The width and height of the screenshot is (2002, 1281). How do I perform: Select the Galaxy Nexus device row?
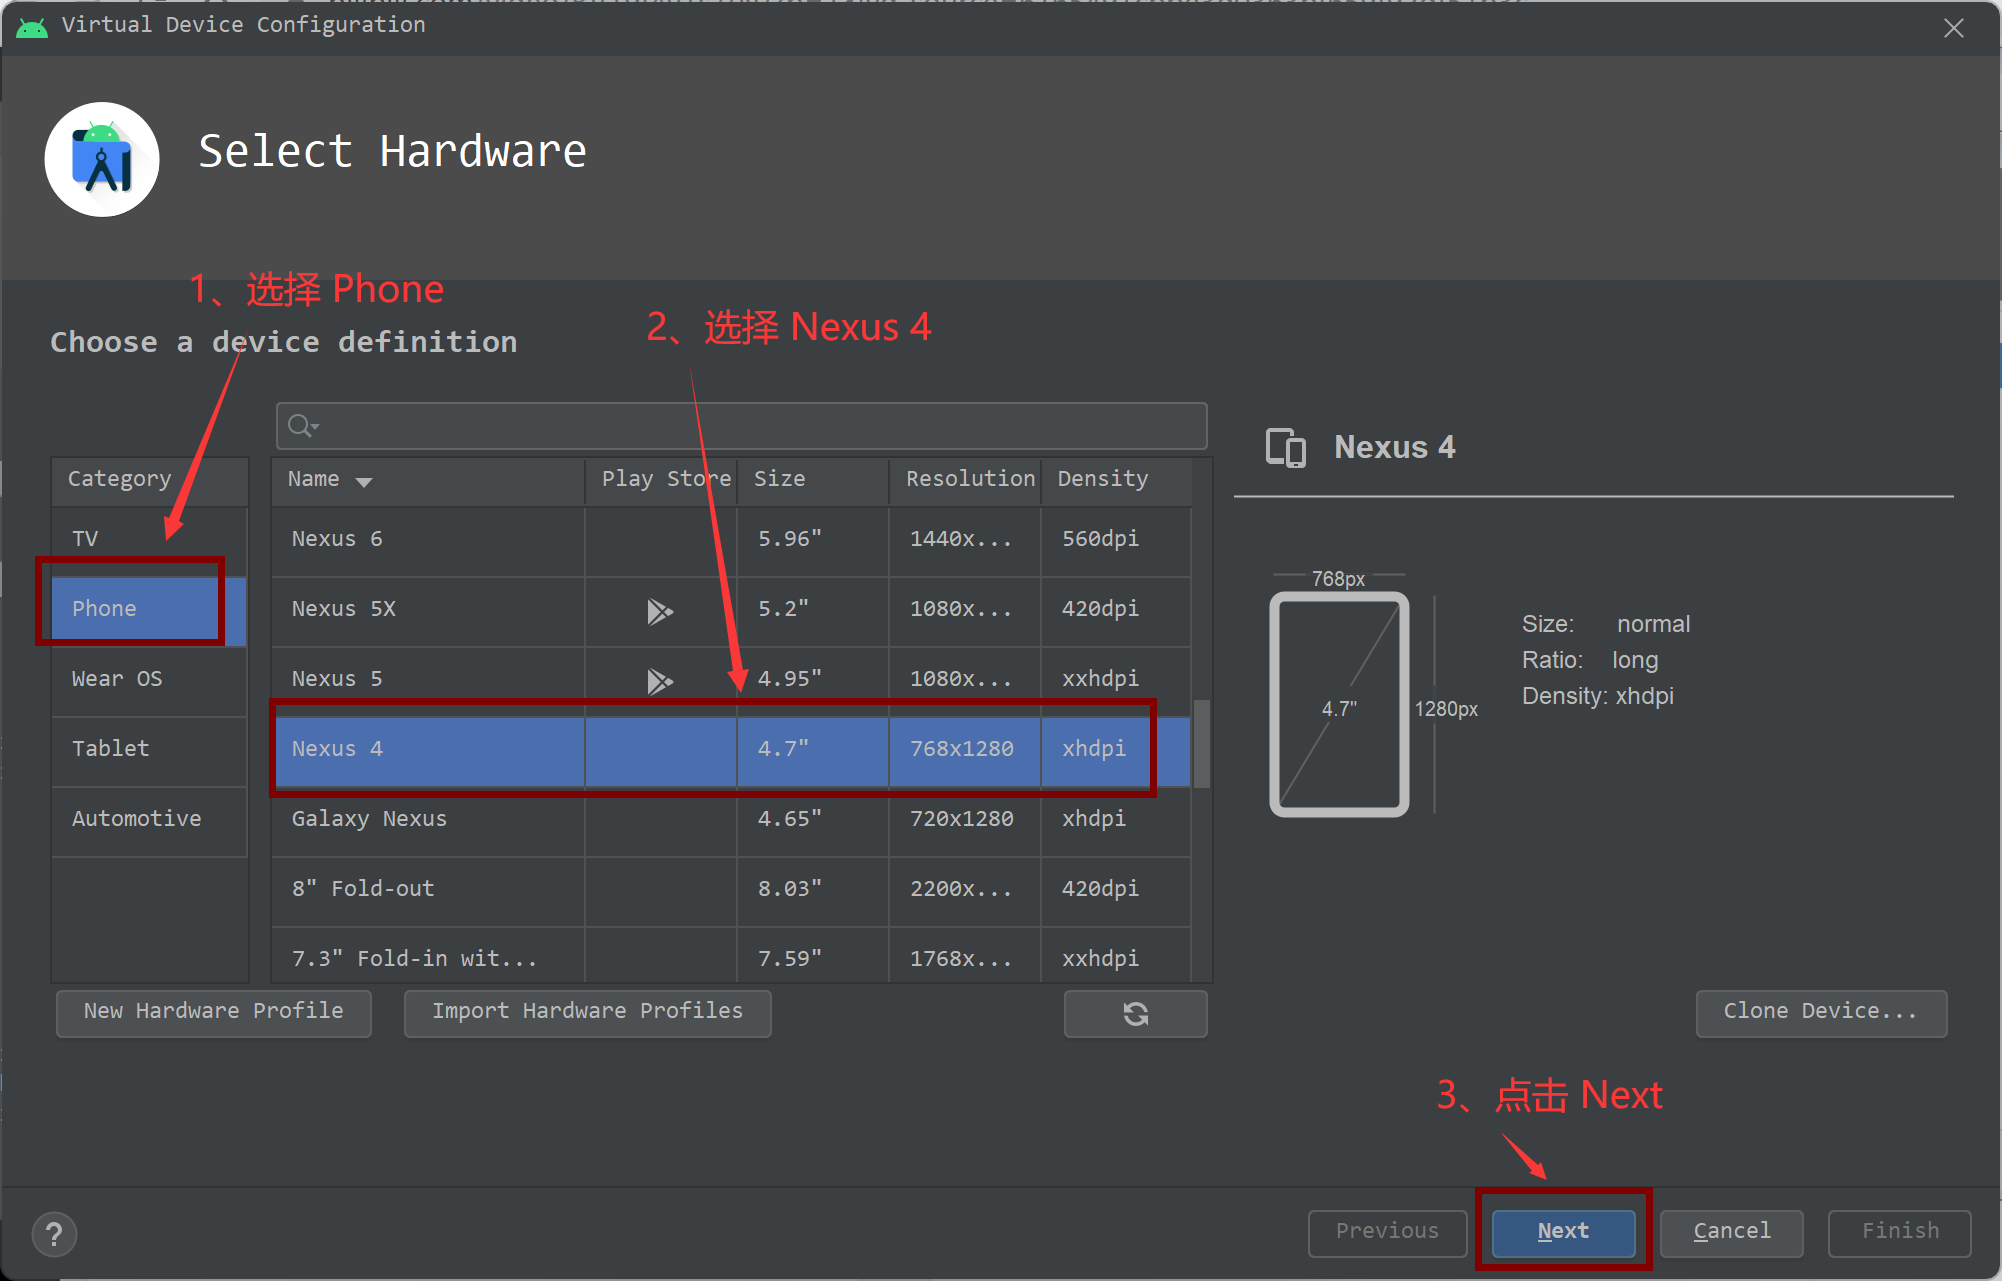coord(731,819)
